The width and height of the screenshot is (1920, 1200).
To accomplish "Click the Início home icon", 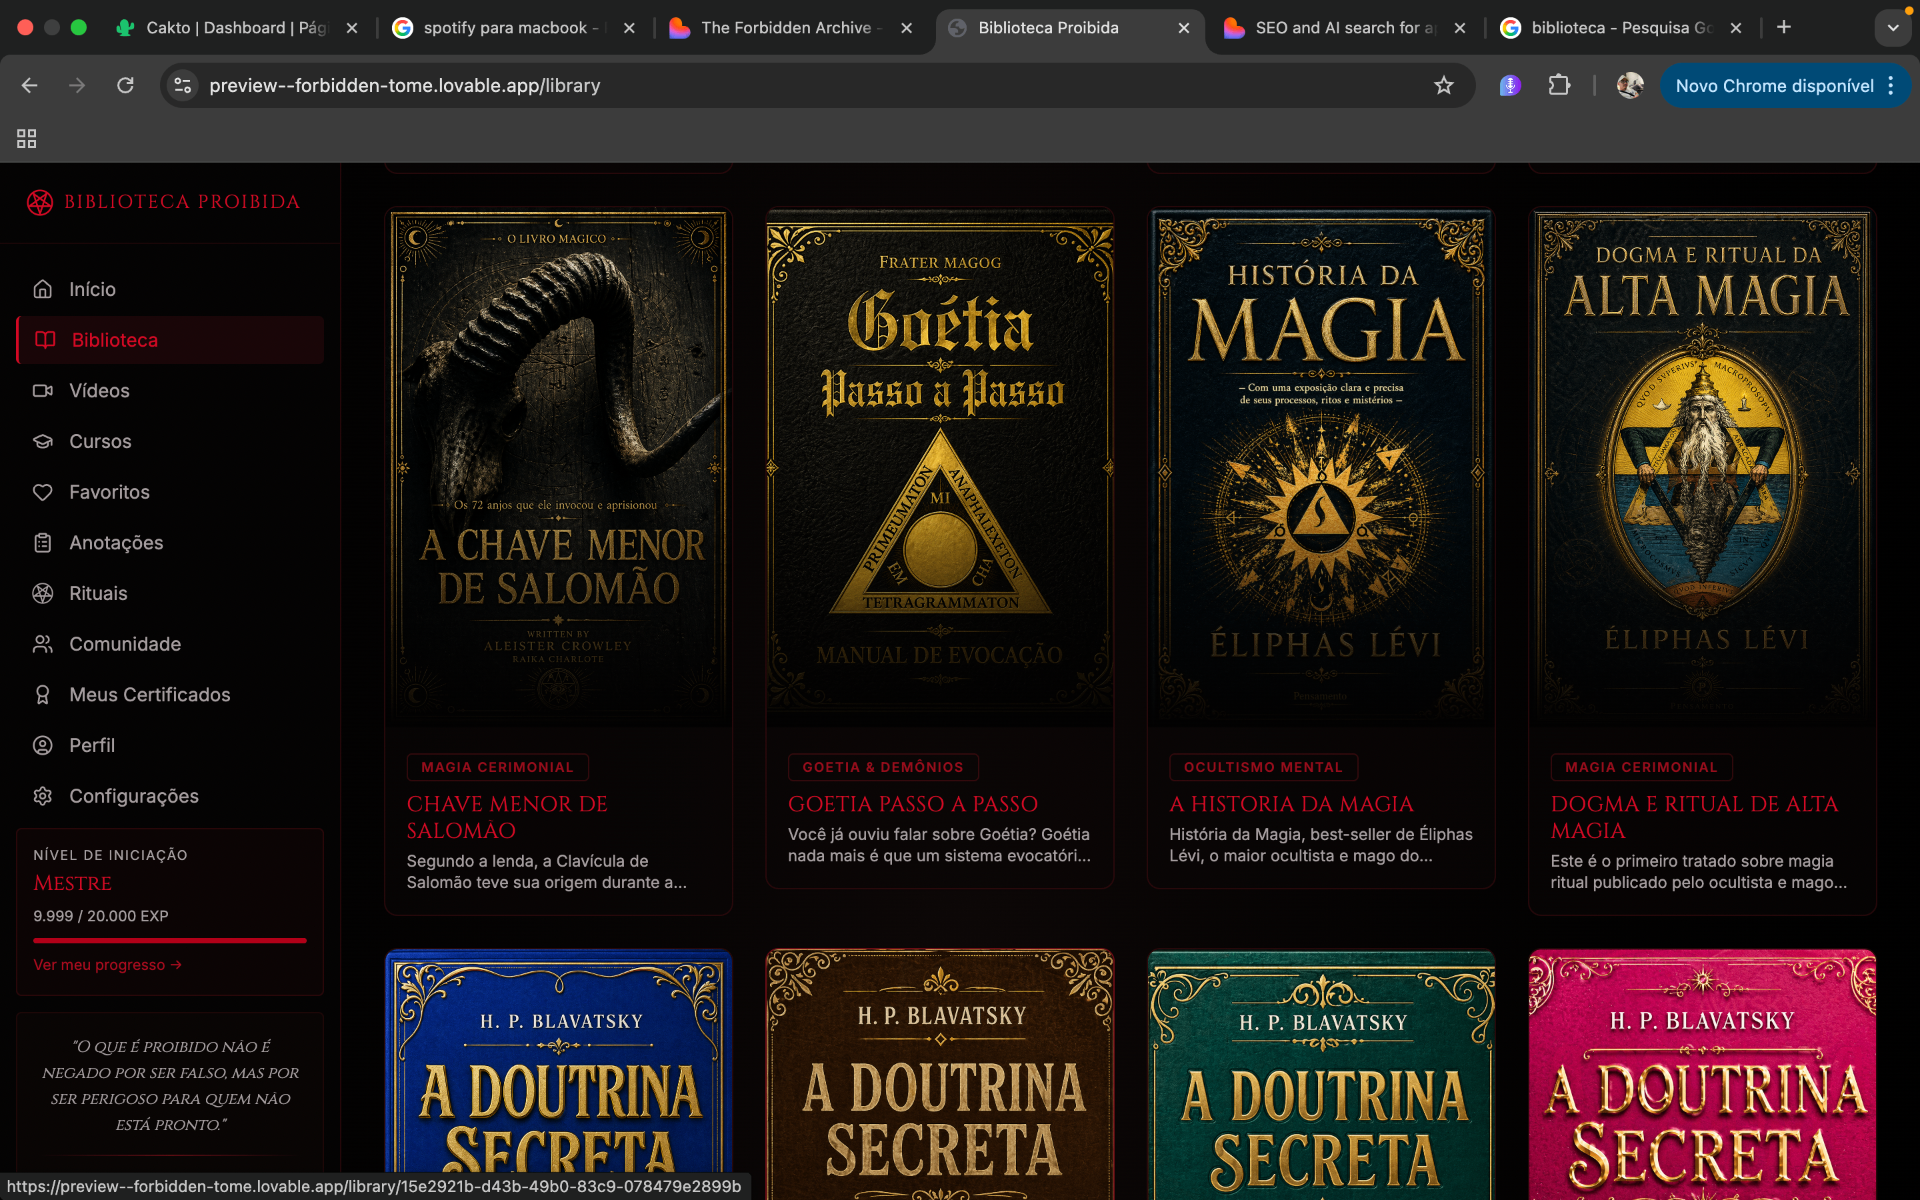I will point(42,289).
